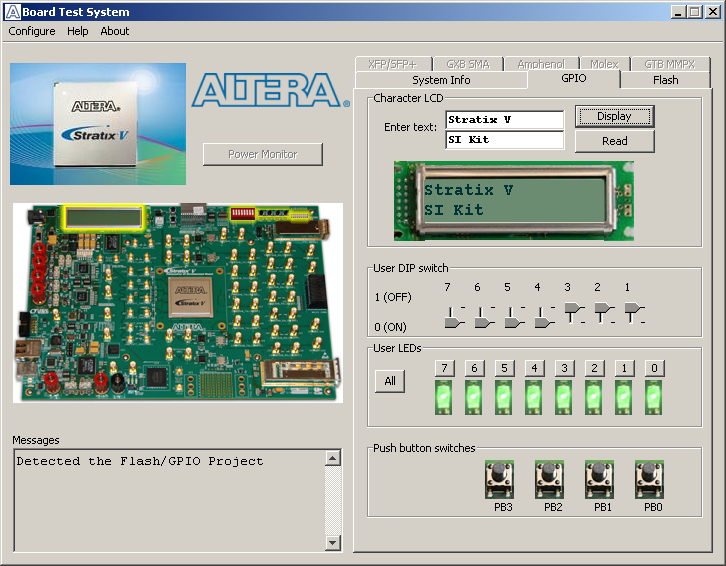
Task: Click the PB0 push button switch
Action: (649, 479)
